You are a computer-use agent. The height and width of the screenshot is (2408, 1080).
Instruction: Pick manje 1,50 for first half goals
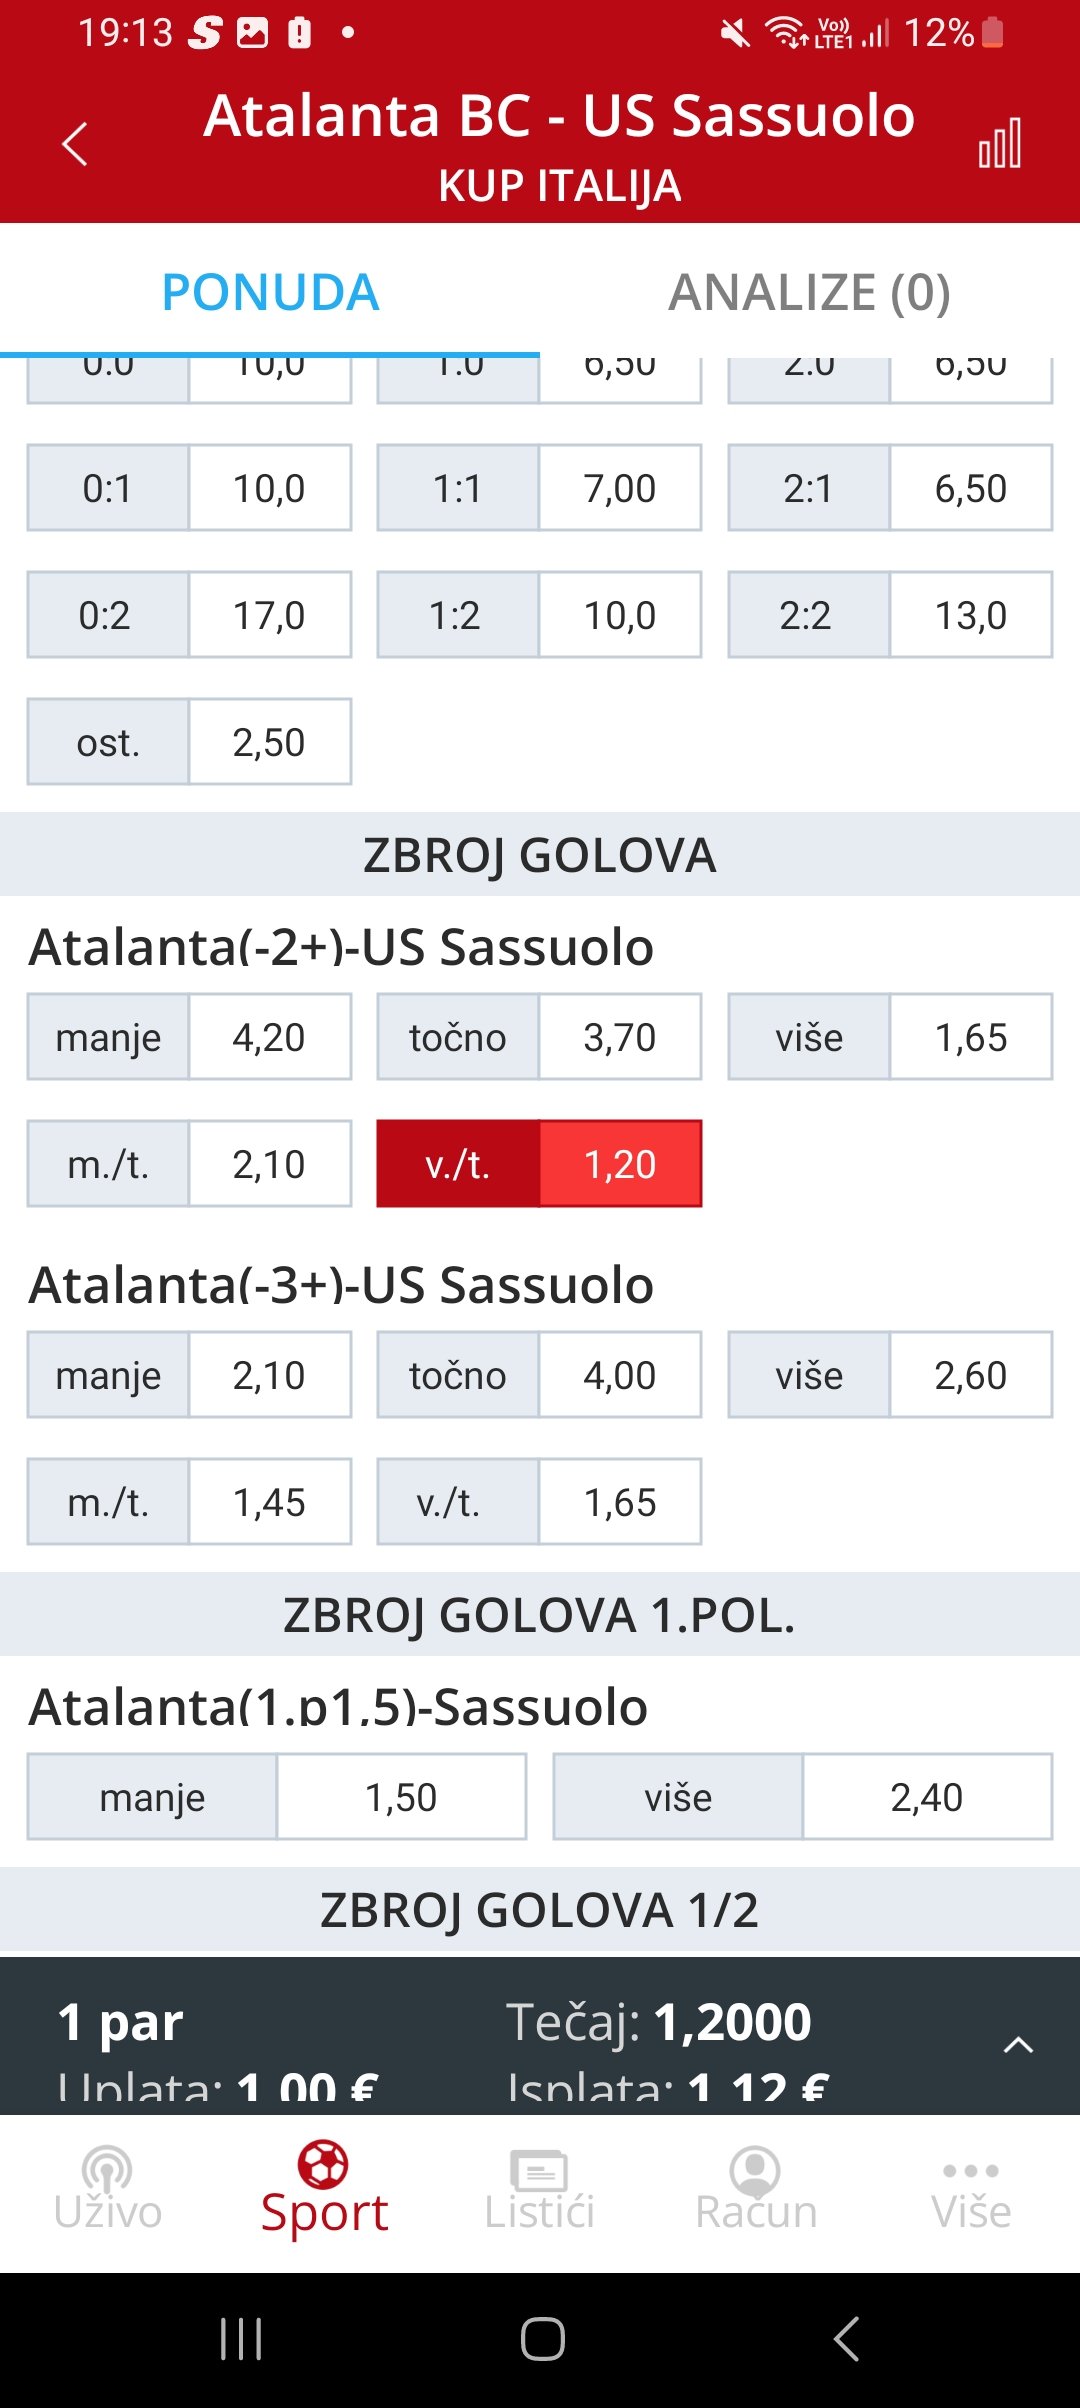277,1797
